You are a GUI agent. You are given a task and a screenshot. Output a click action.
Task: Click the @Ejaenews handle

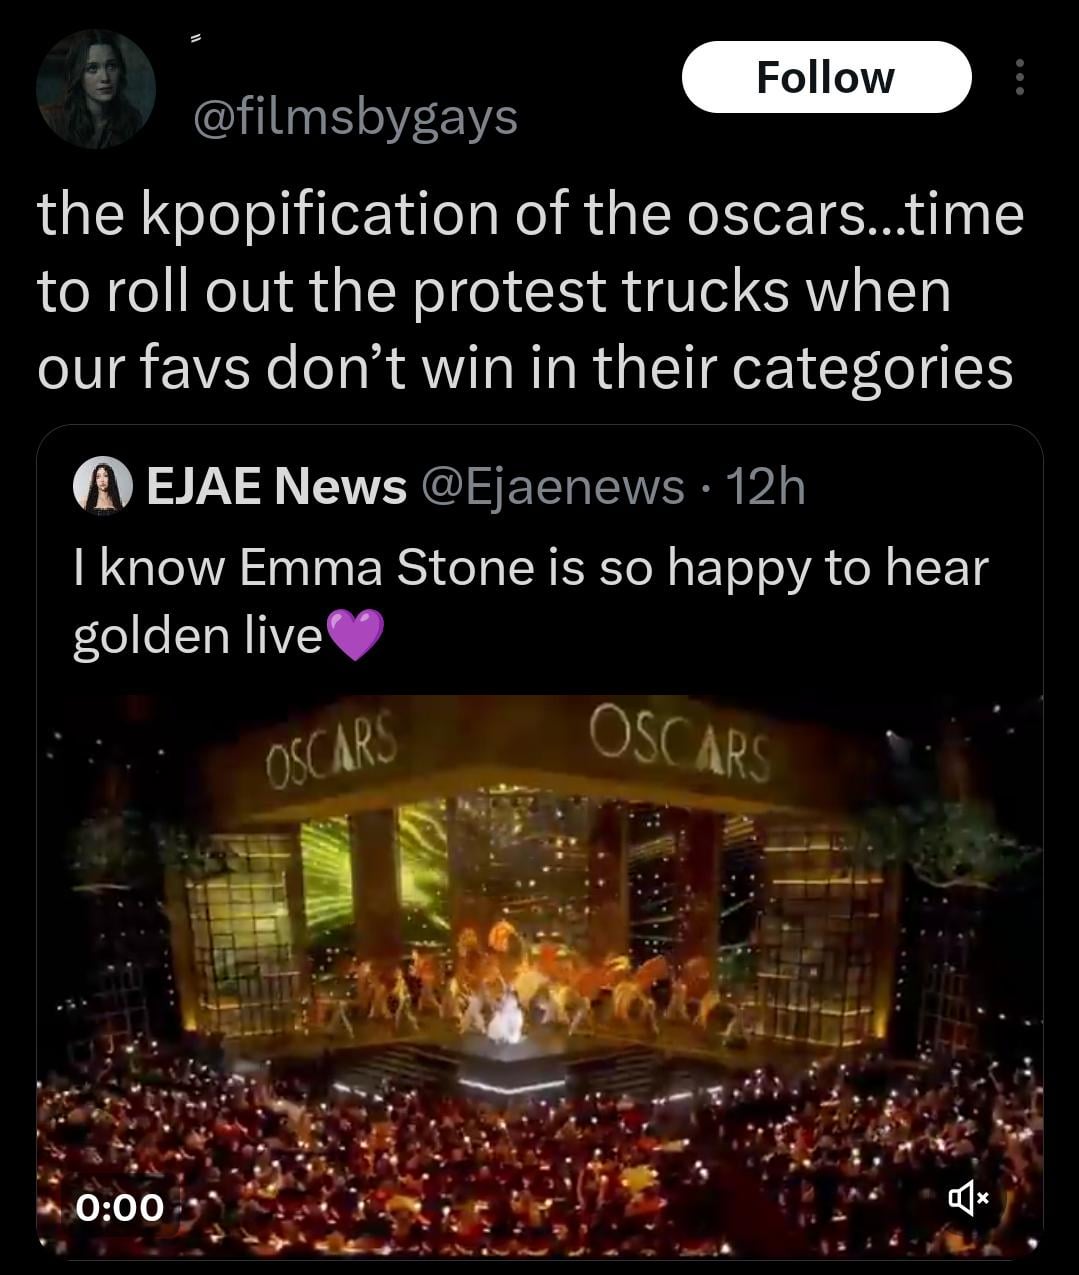pyautogui.click(x=553, y=487)
